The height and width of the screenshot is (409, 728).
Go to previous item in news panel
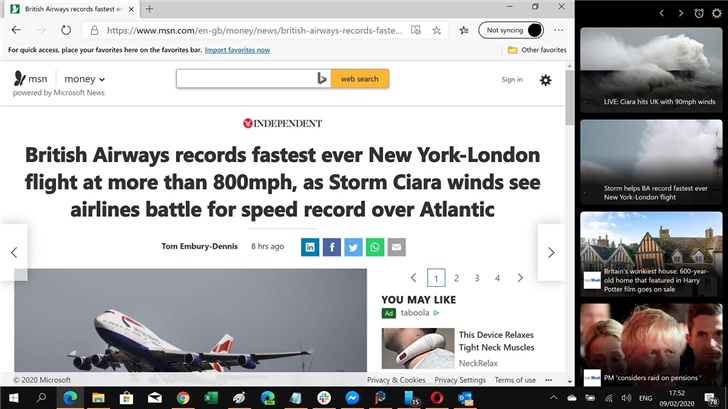(662, 13)
